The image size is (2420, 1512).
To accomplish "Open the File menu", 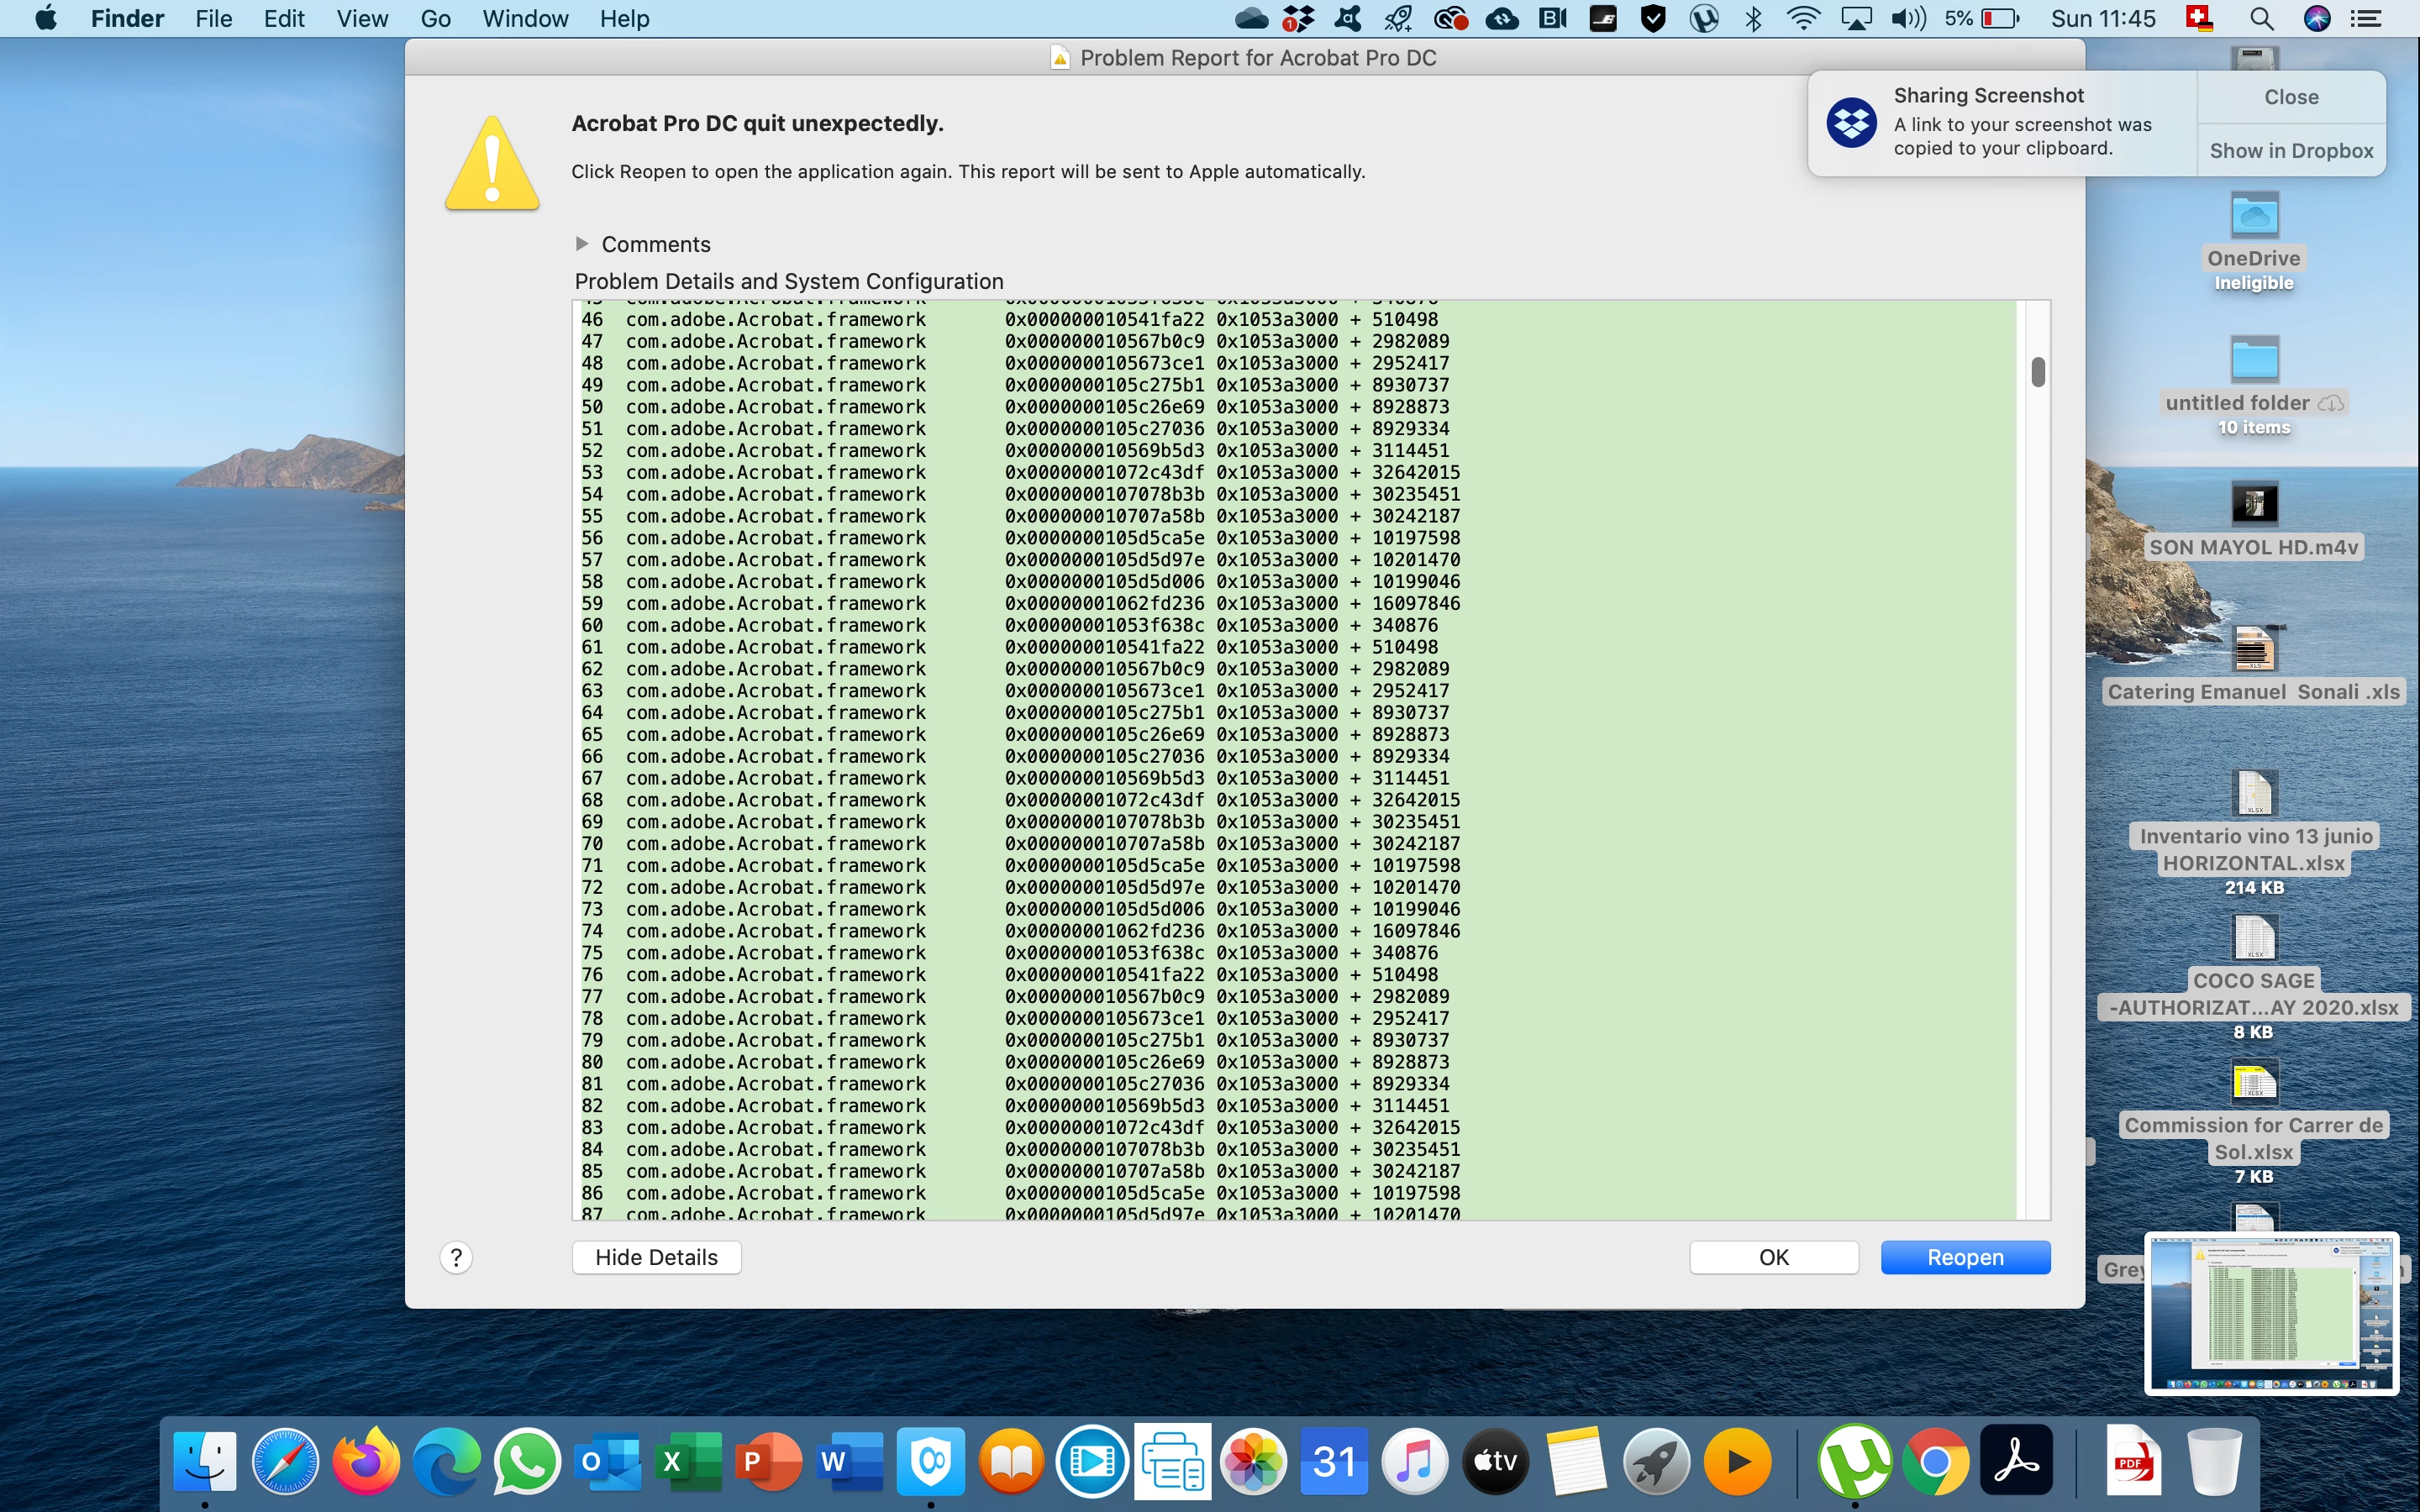I will point(213,18).
